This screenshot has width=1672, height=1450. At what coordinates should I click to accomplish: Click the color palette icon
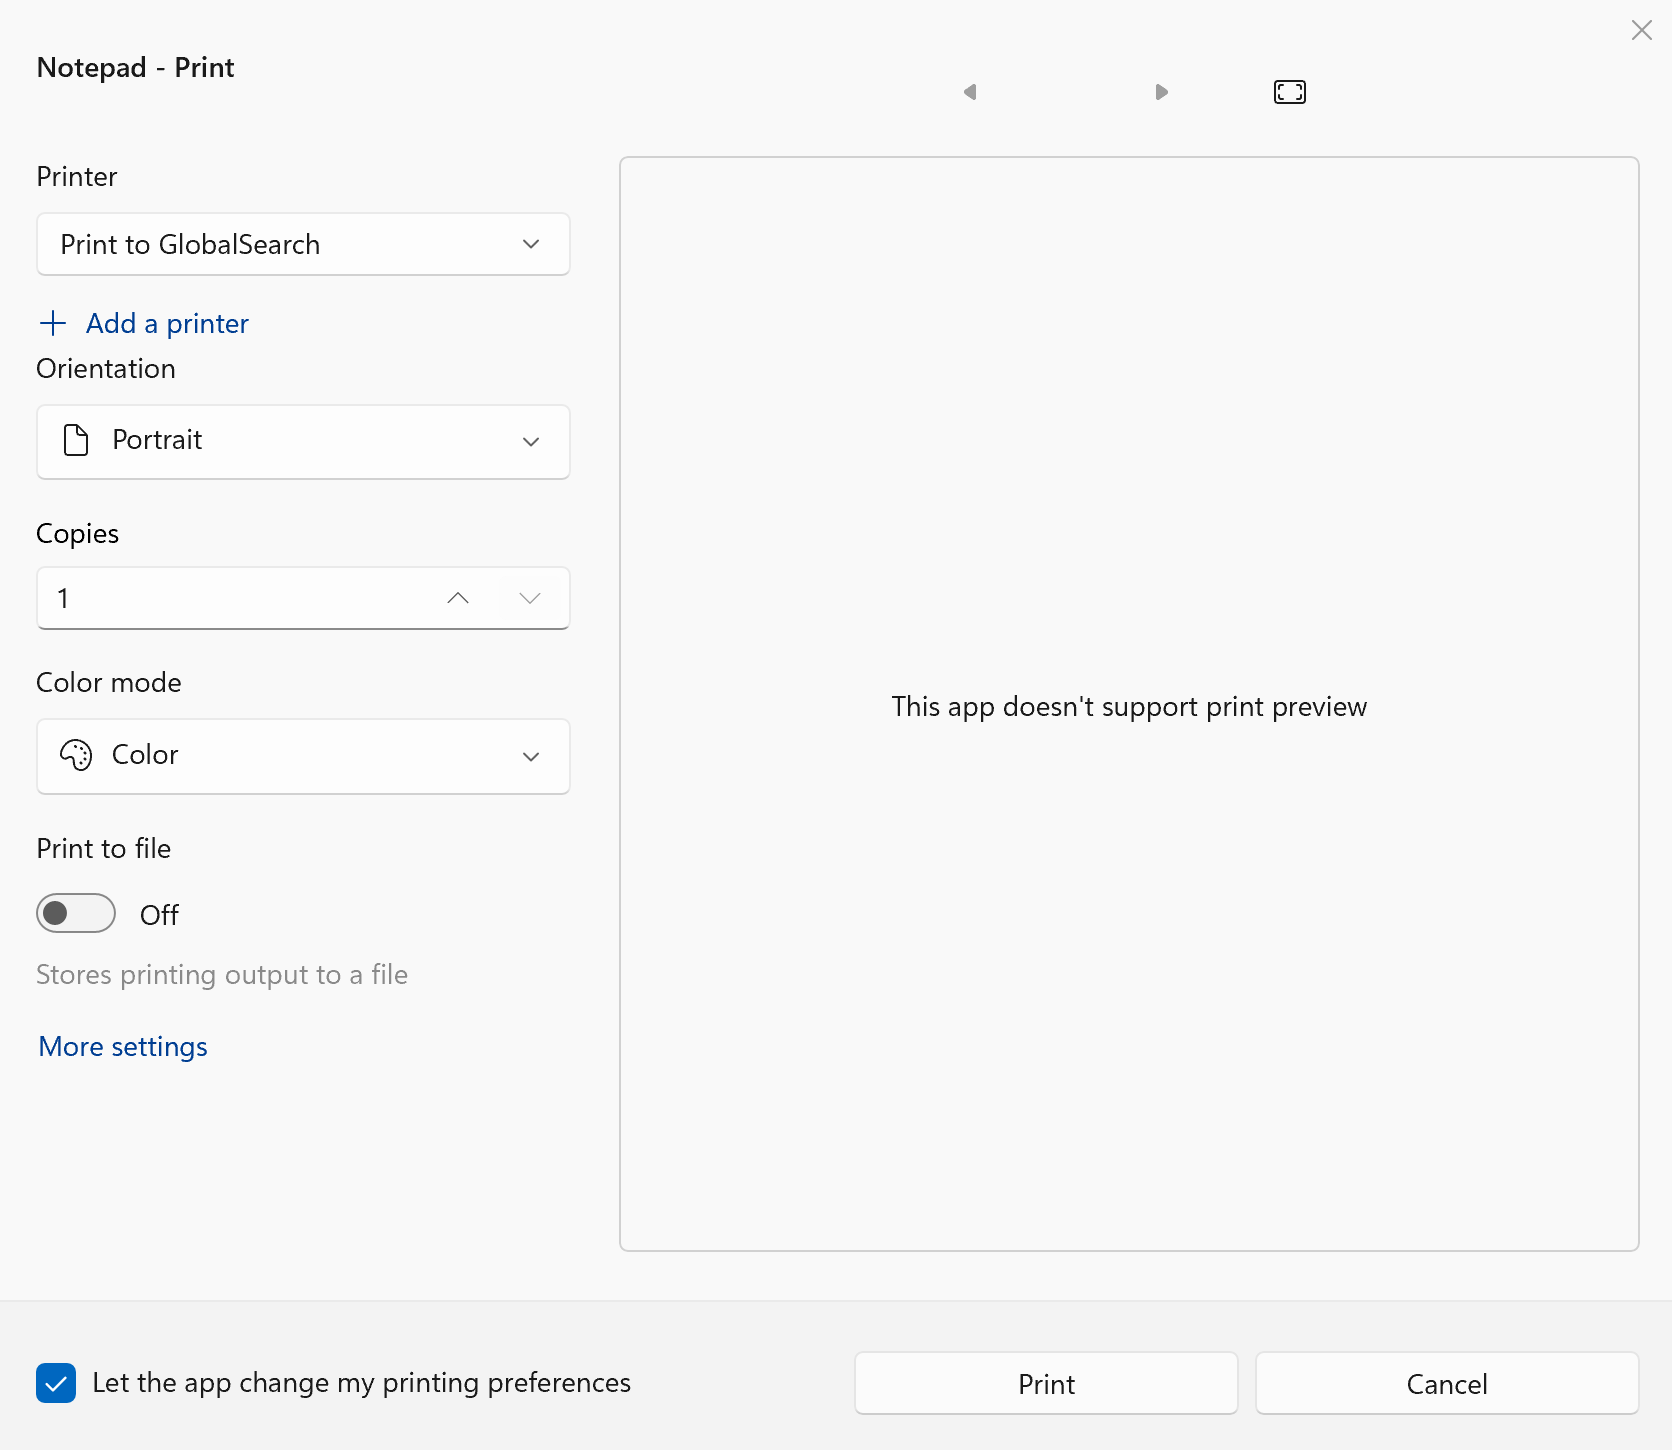pyautogui.click(x=76, y=755)
